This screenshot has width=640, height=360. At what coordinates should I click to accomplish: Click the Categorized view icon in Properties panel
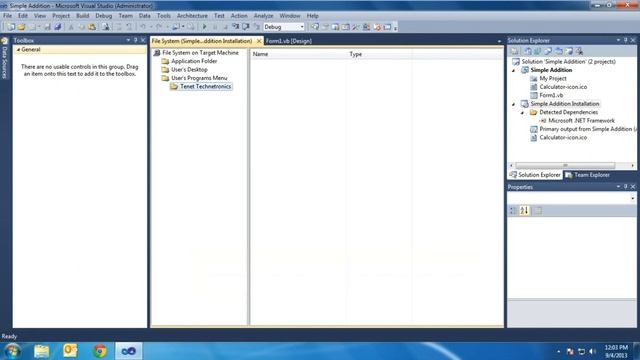point(513,211)
